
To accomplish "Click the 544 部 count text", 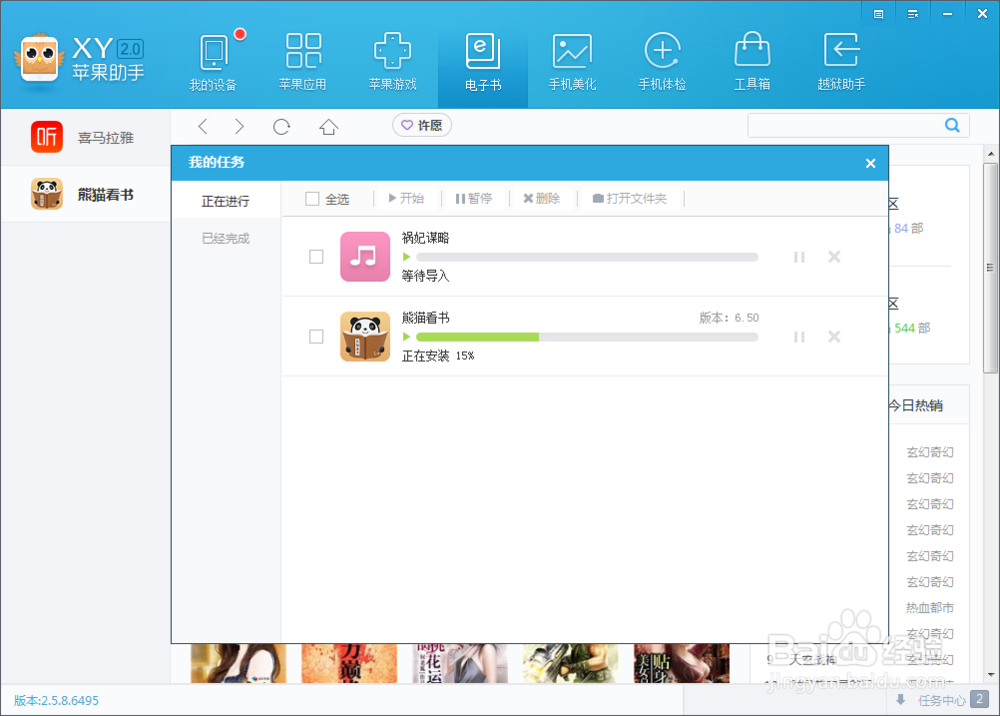I will tap(912, 328).
